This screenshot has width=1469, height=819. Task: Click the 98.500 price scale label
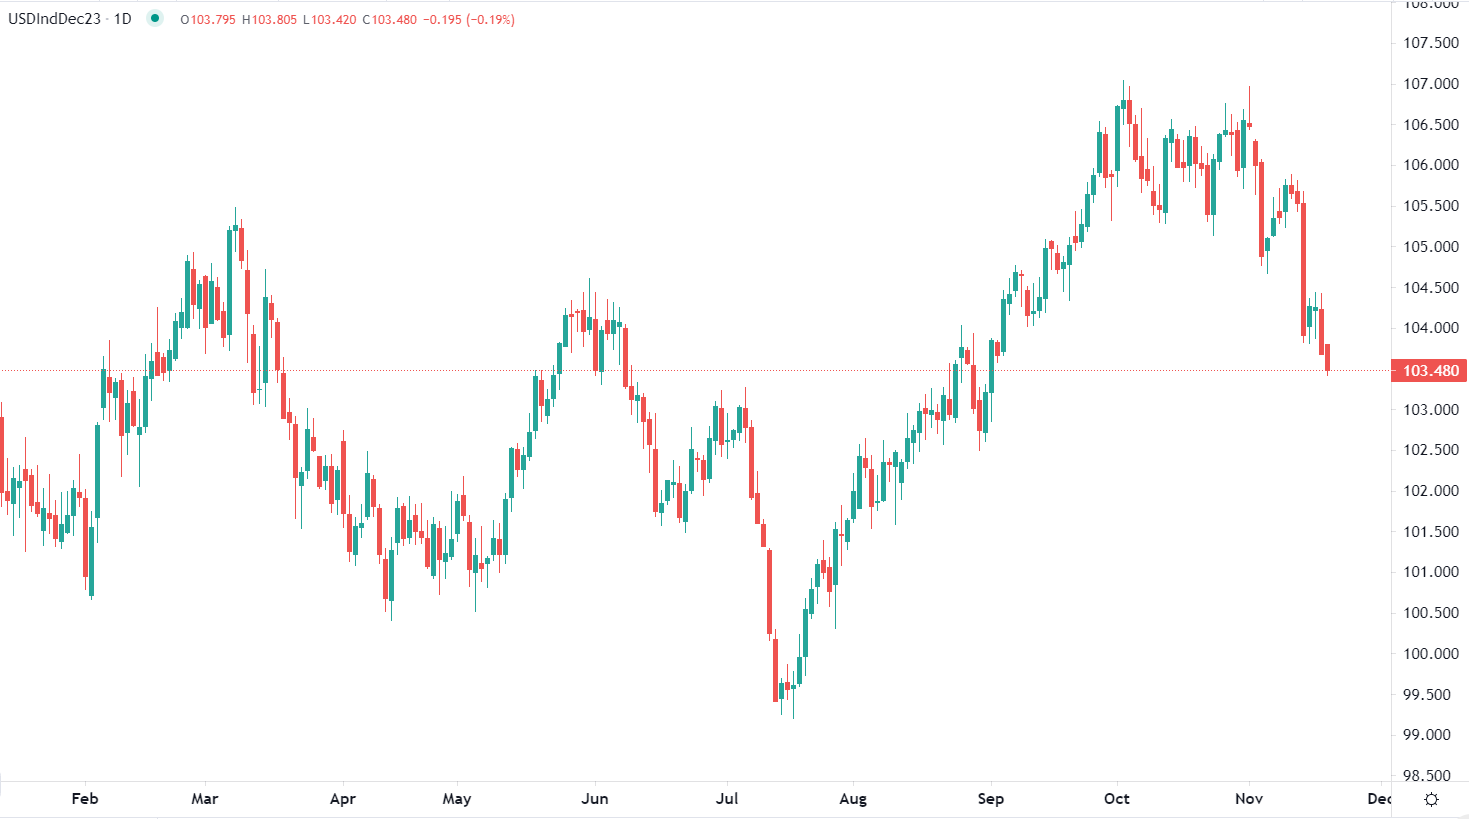tap(1430, 776)
